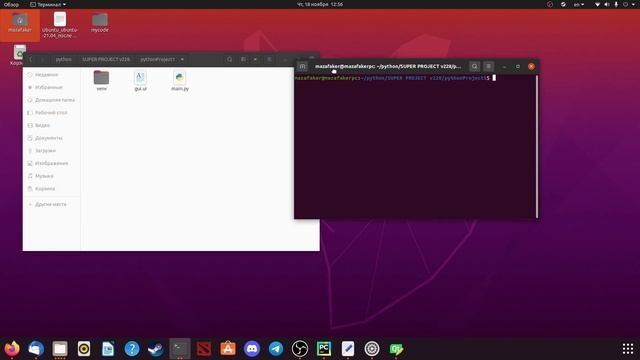The image size is (640, 360).
Task: Open PyCharm from the dock
Action: [x=324, y=349]
